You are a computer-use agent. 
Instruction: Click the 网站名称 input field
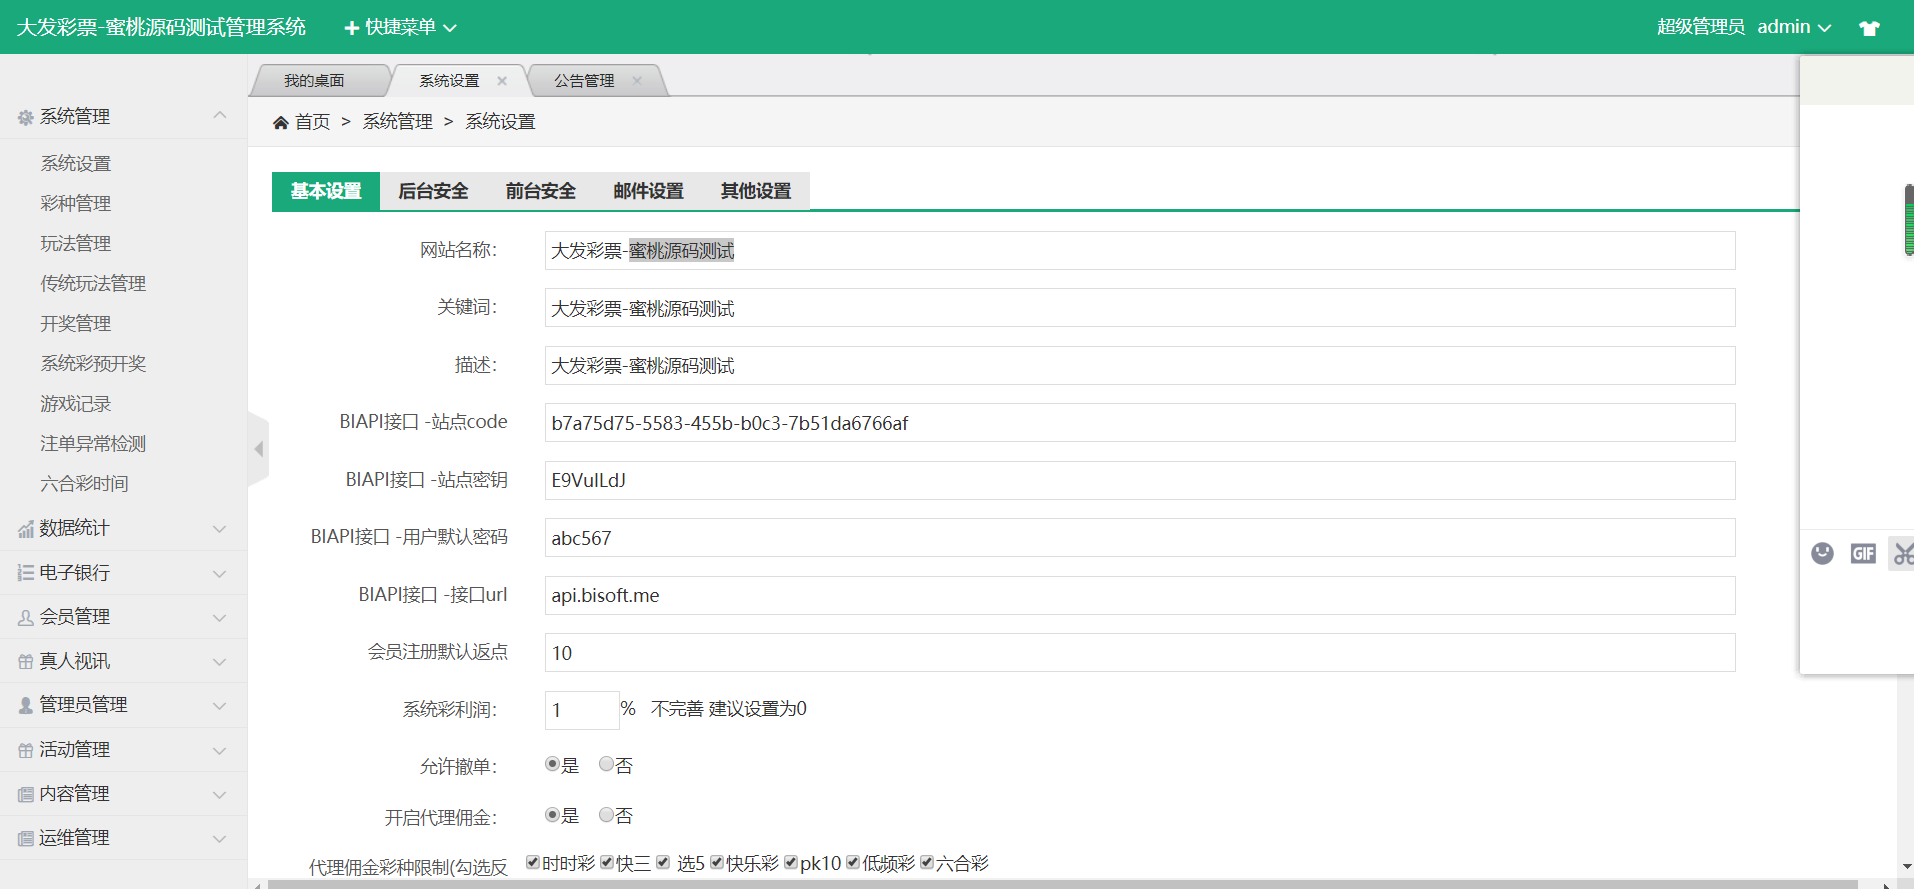[x=1139, y=251]
